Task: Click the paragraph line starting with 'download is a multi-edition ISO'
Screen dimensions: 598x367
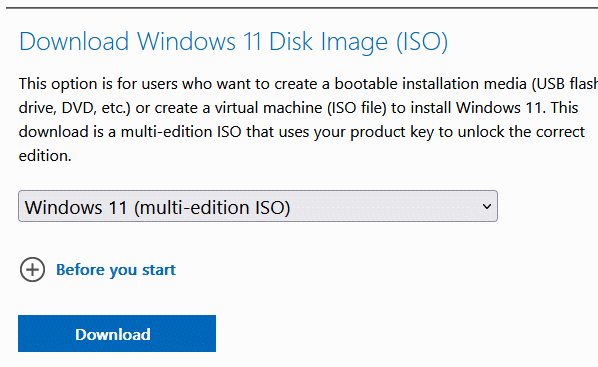Action: point(302,132)
